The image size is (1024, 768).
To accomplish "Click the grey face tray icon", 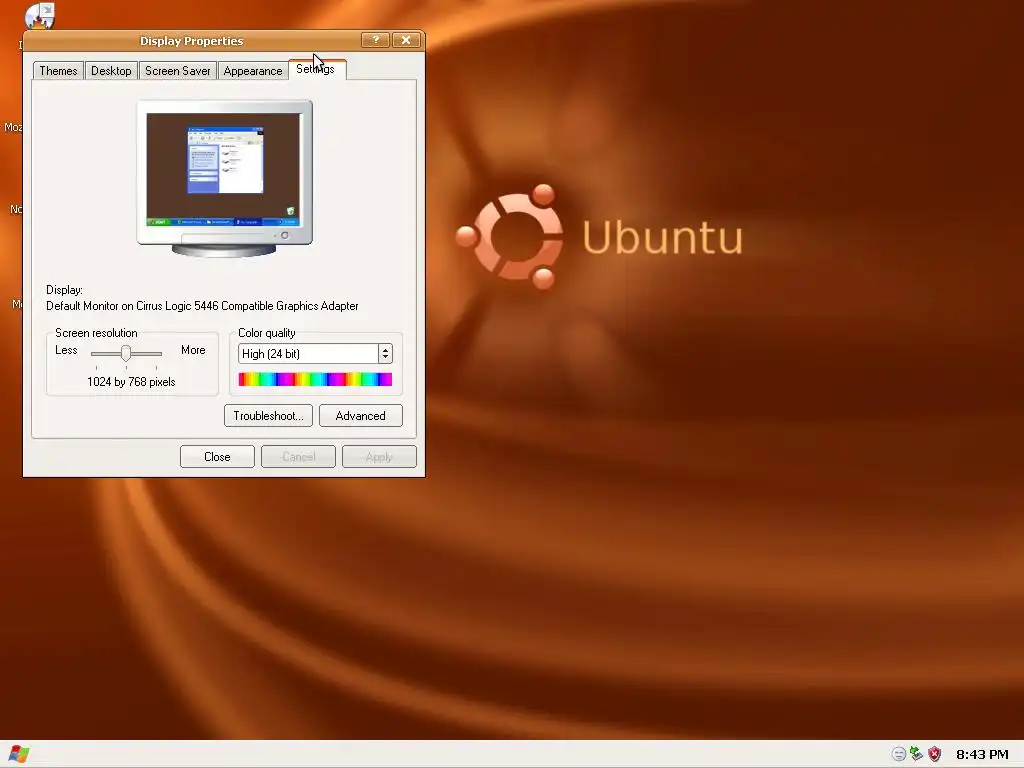I will pyautogui.click(x=899, y=754).
